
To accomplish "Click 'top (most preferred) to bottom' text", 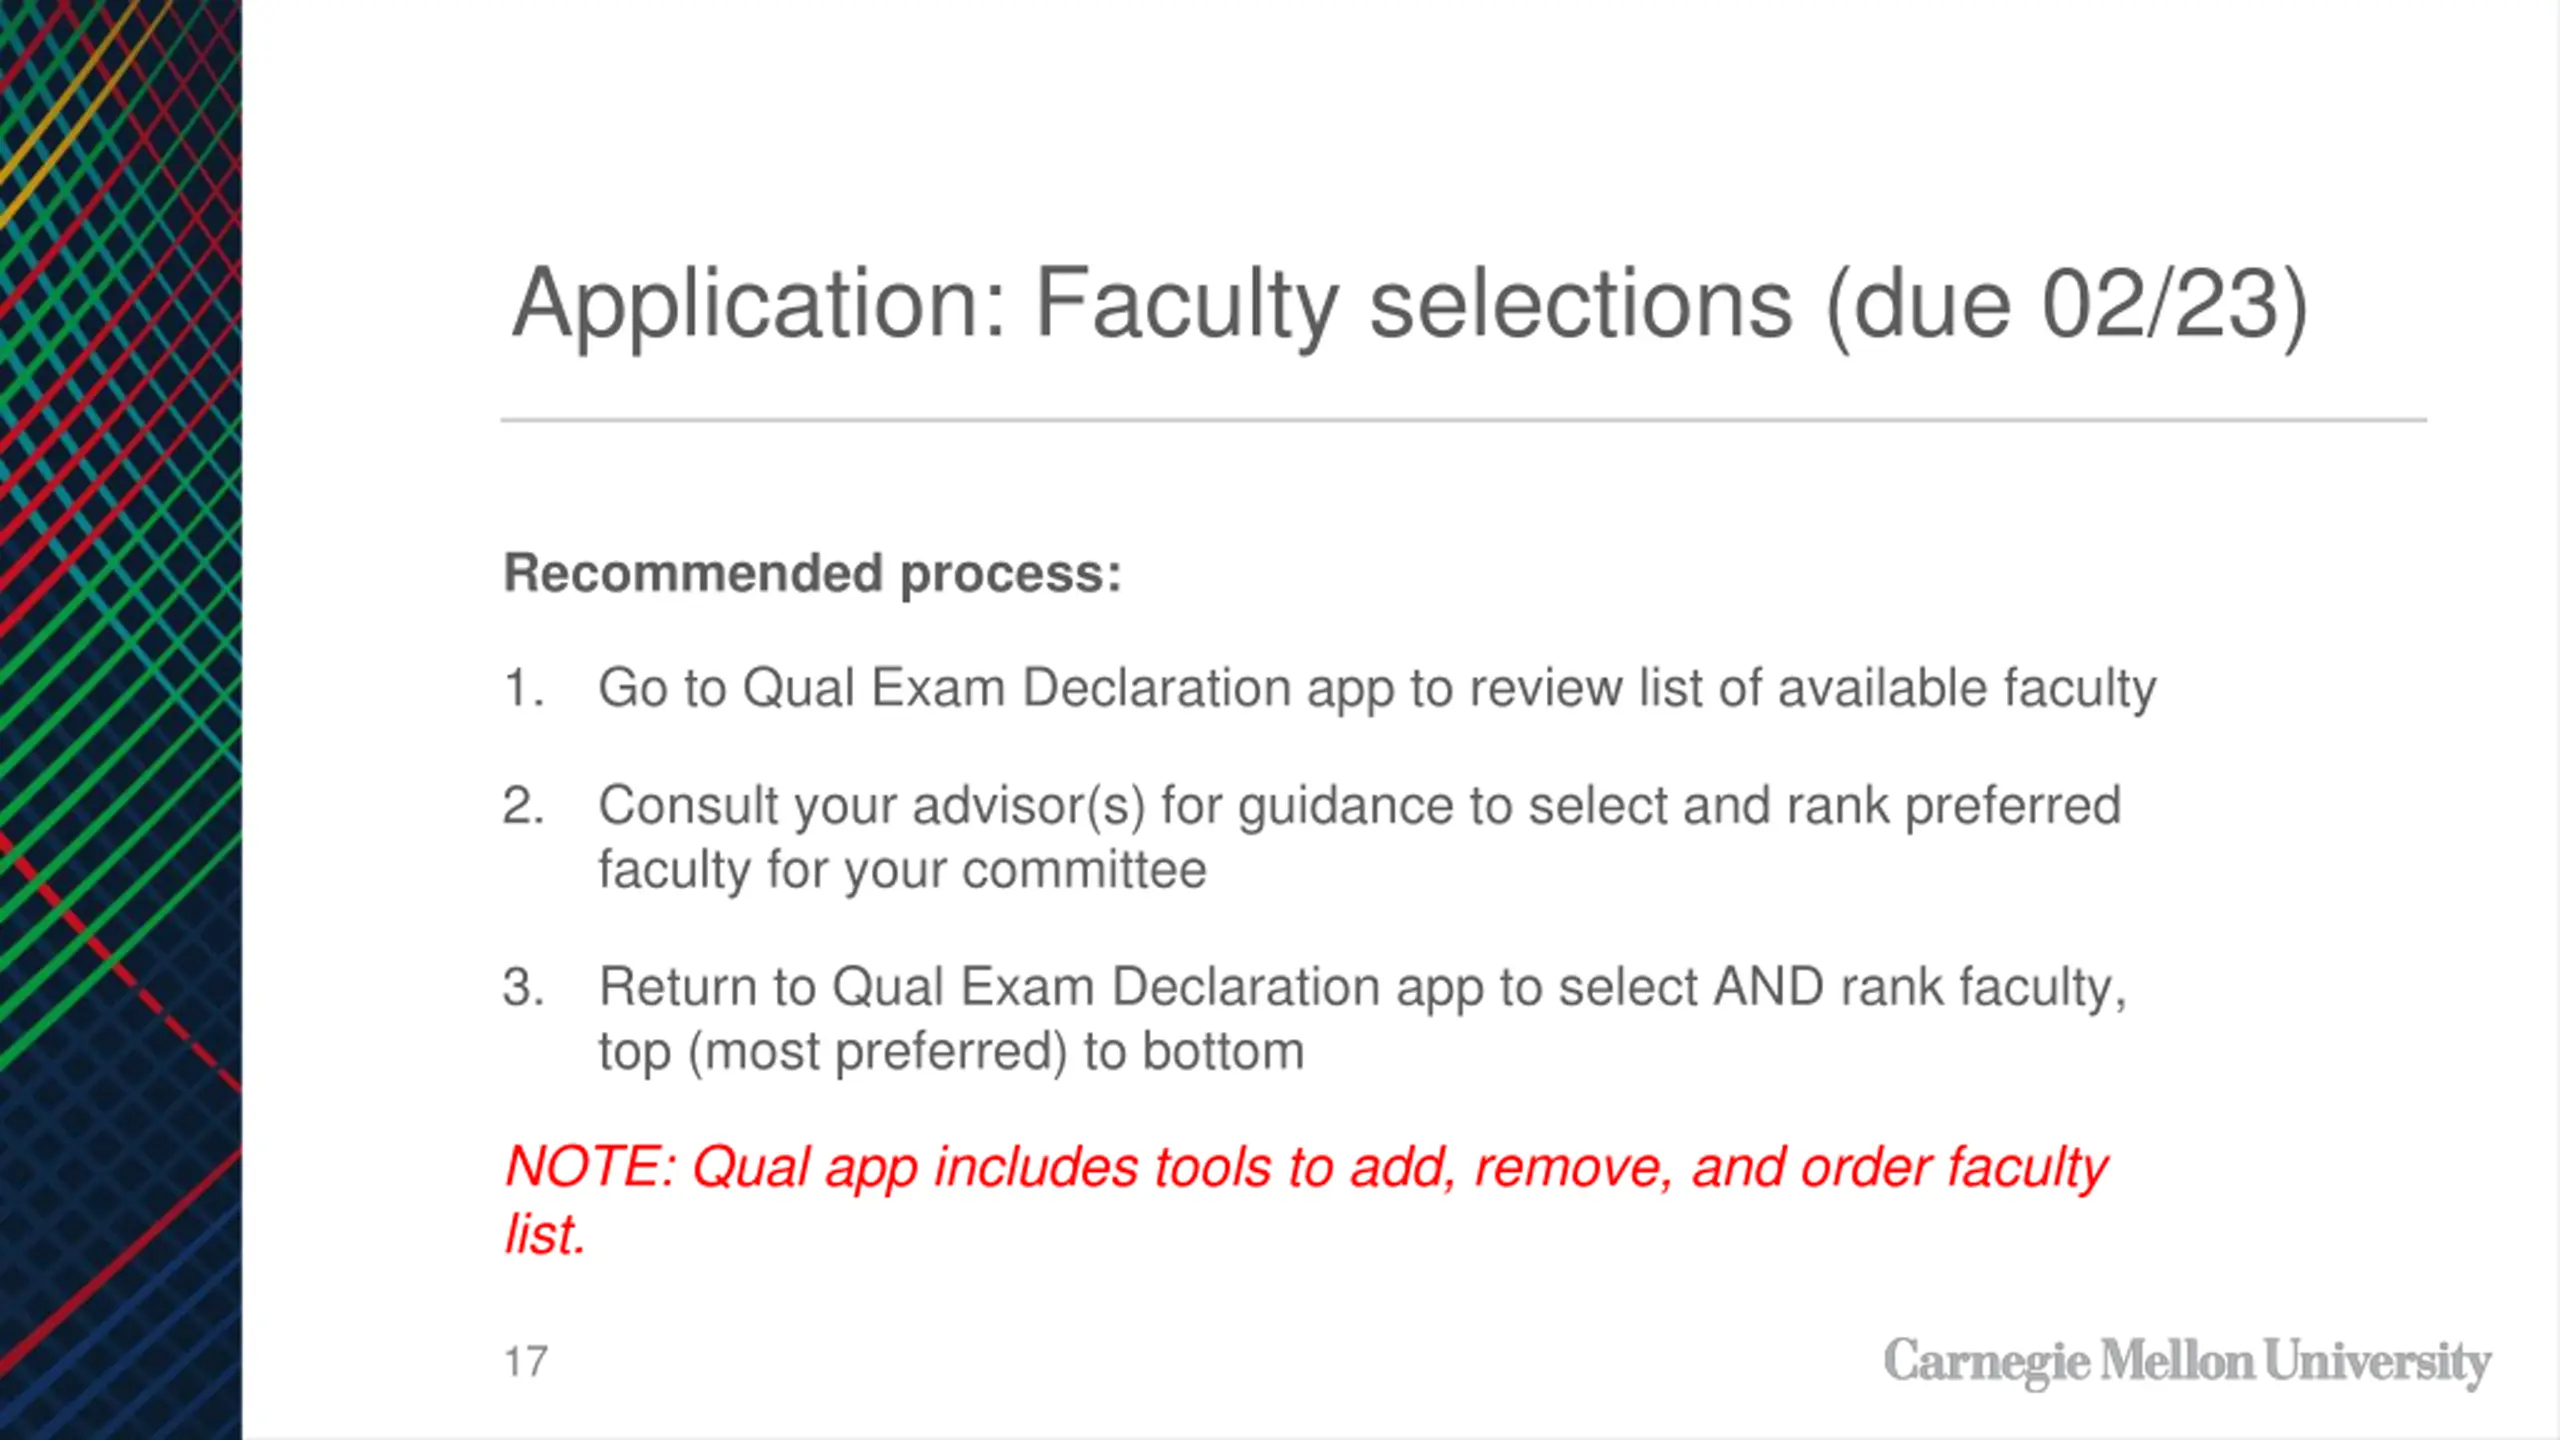I will tap(951, 1052).
